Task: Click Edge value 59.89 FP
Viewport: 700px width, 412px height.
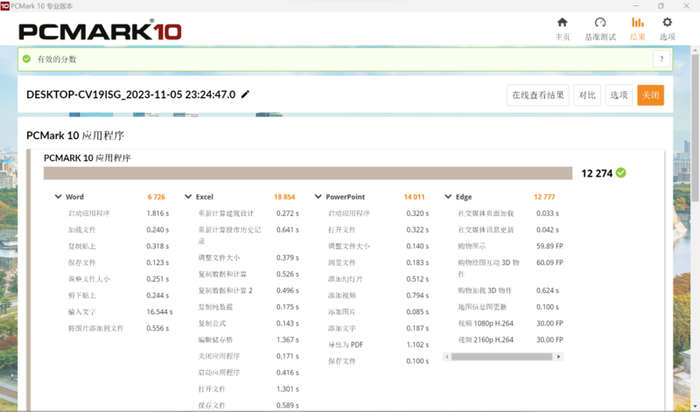Action: pyautogui.click(x=550, y=246)
